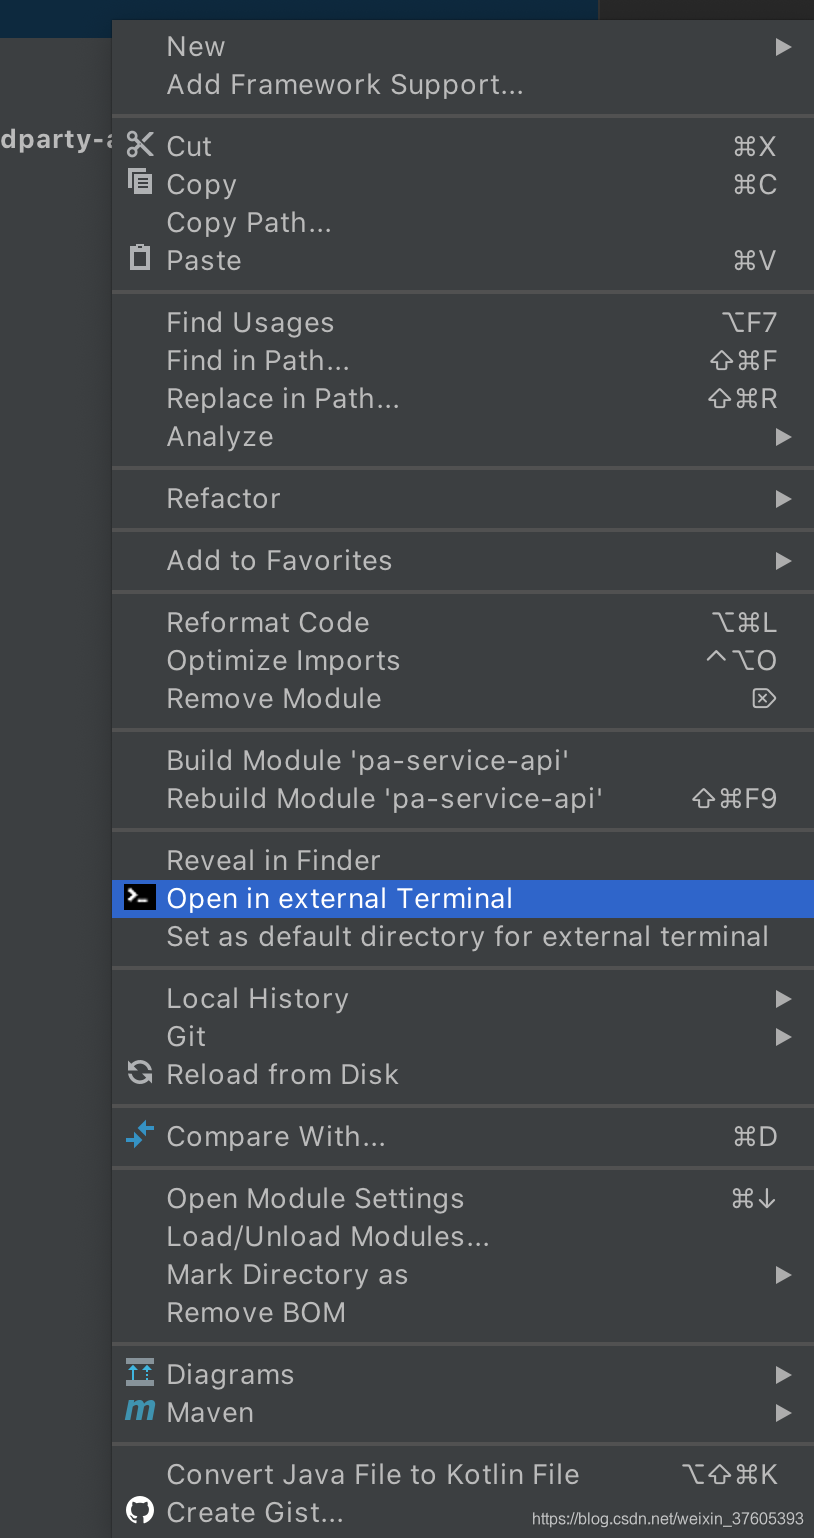Choose Reveal in Finder

[x=273, y=861]
